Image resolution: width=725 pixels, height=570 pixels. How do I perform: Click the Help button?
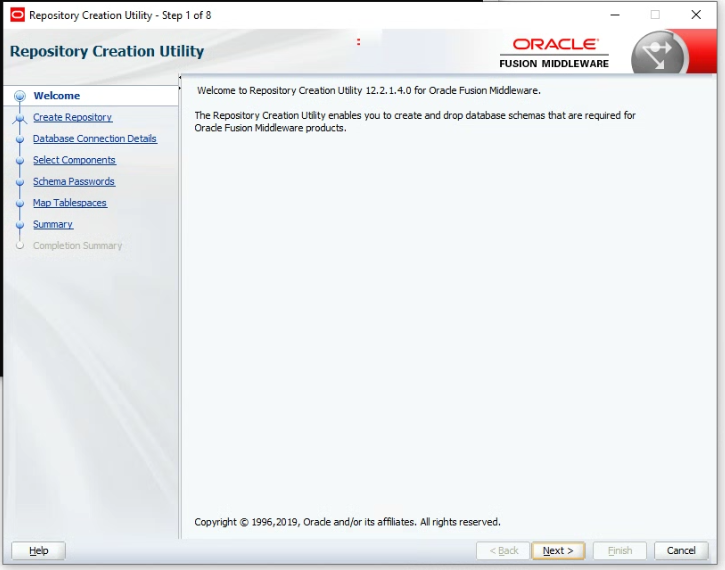pos(38,551)
